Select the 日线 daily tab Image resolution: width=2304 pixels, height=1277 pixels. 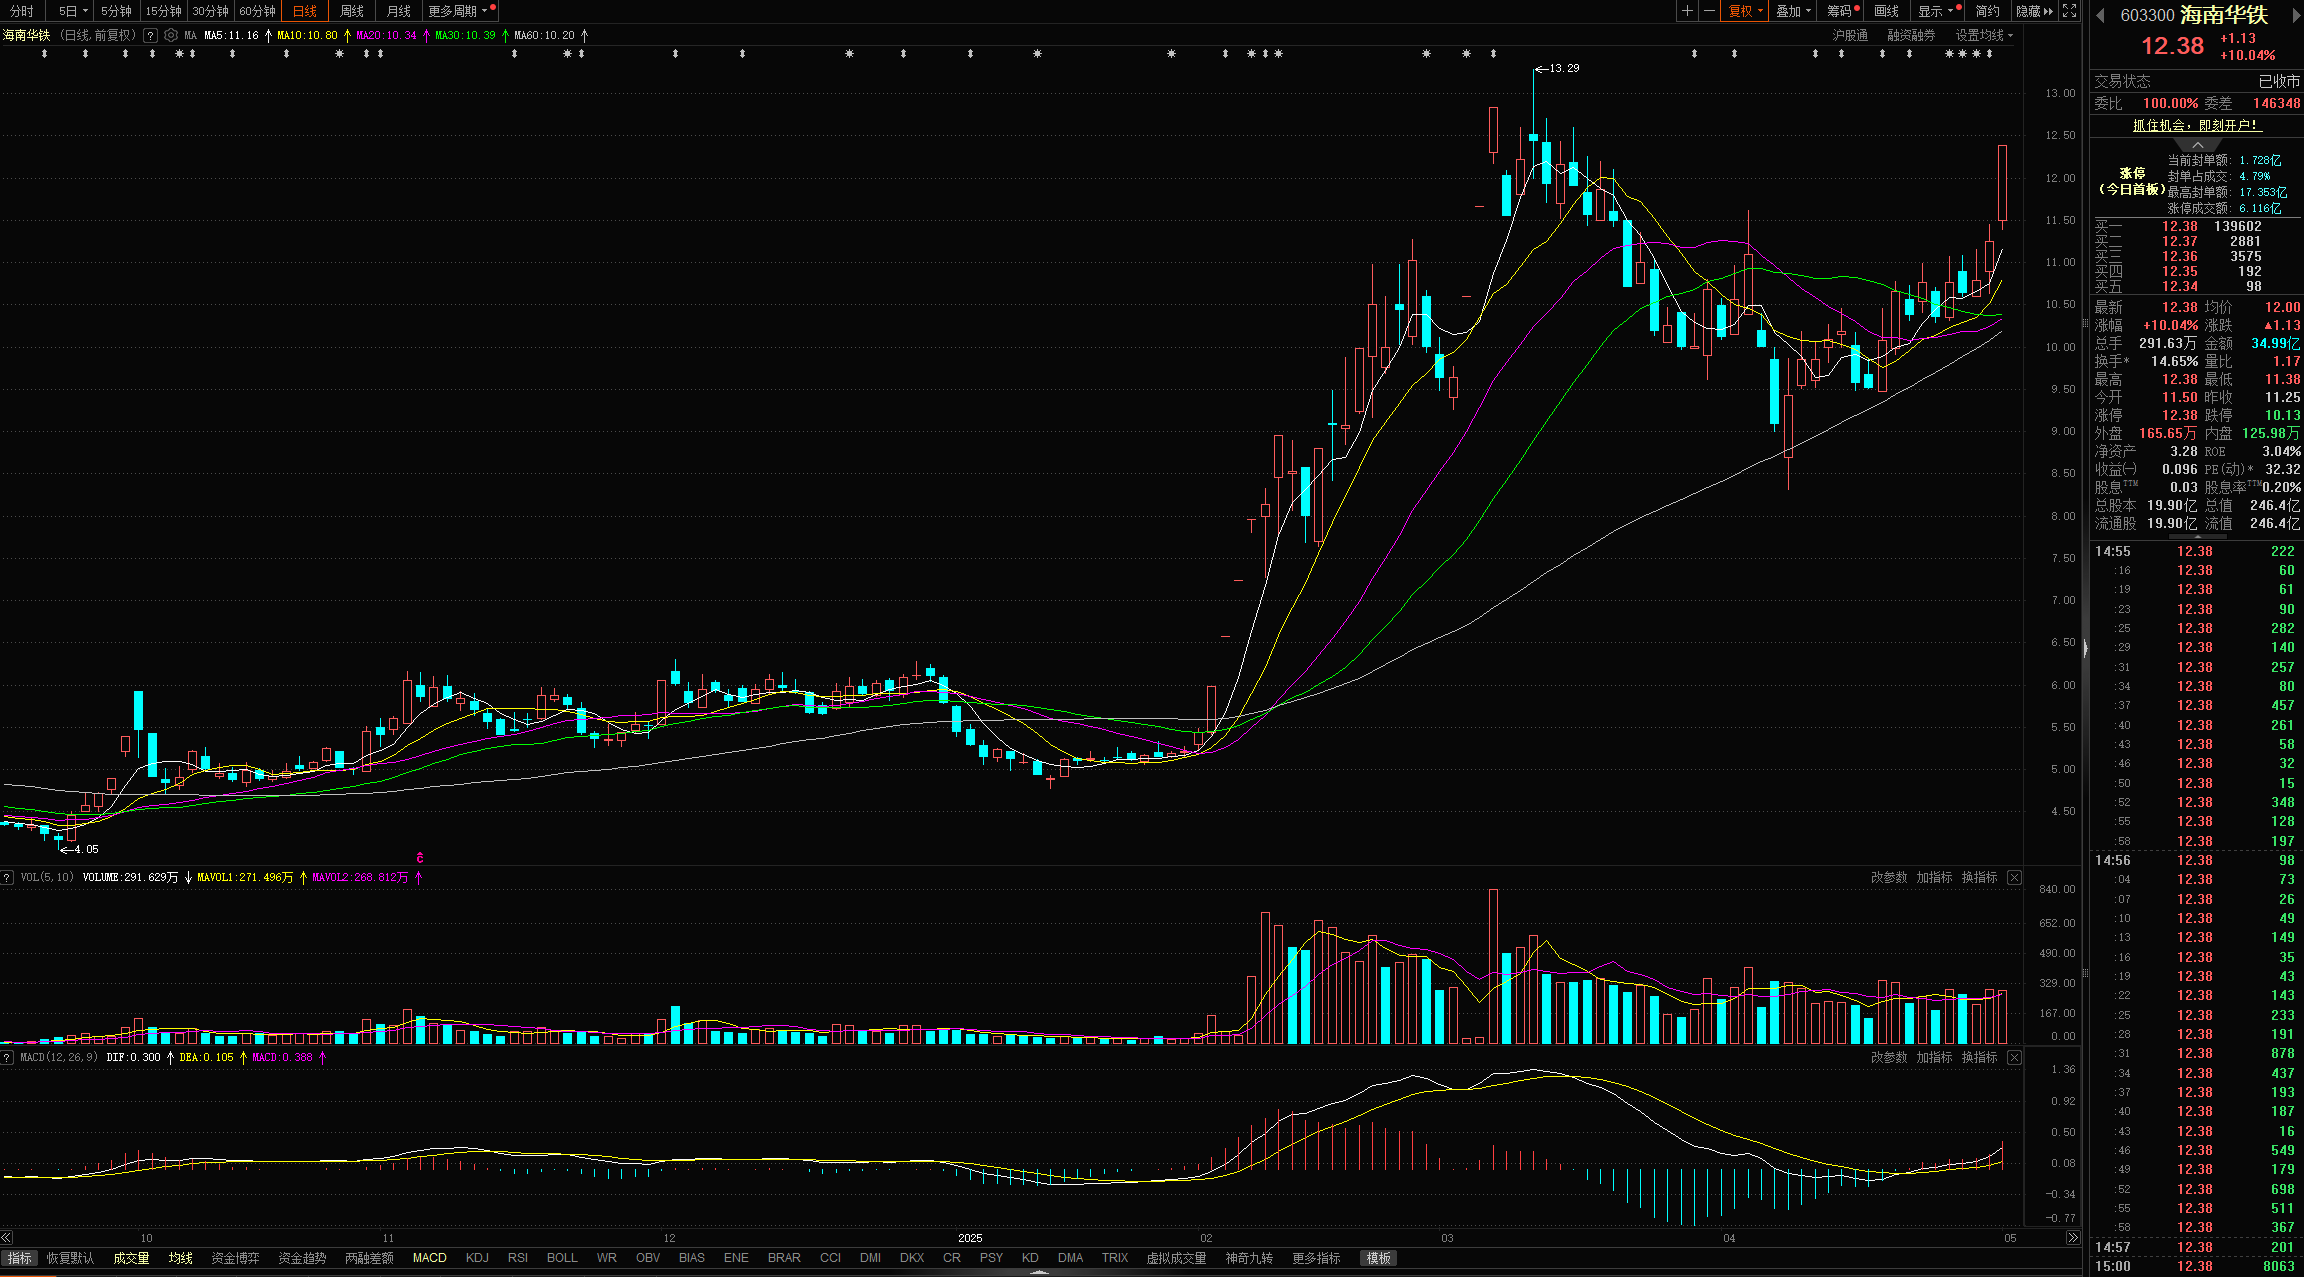tap(305, 11)
